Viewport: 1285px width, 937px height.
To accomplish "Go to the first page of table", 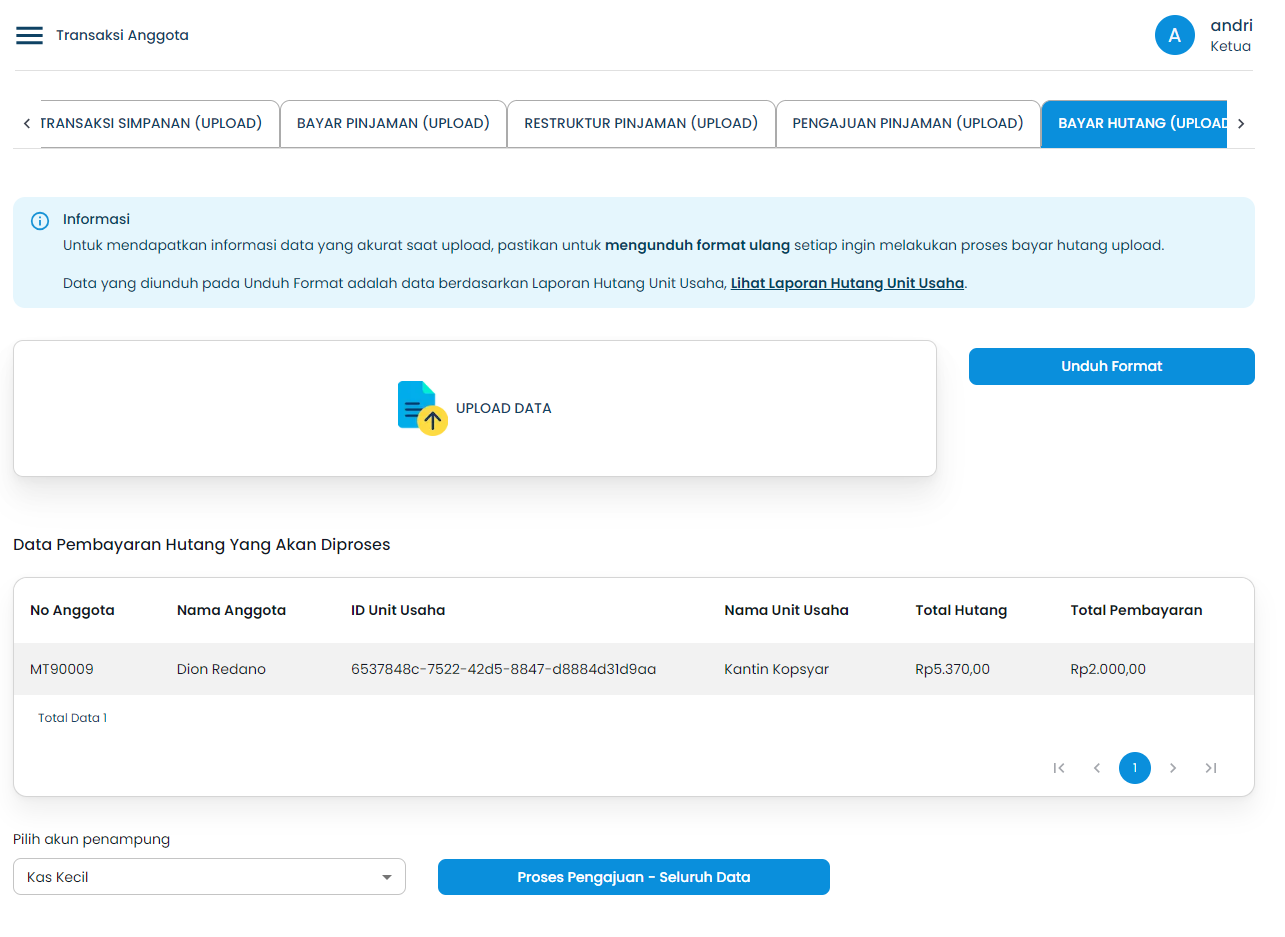I will [x=1059, y=768].
